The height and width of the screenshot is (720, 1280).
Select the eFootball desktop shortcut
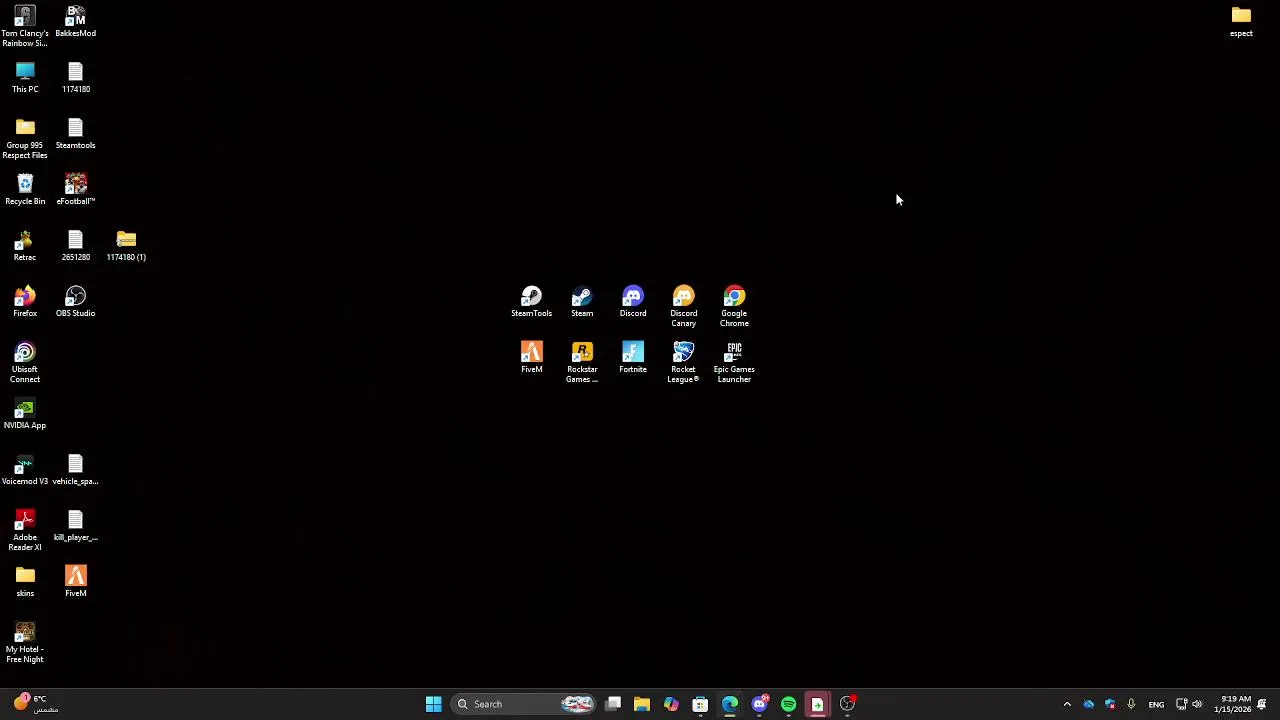76,190
